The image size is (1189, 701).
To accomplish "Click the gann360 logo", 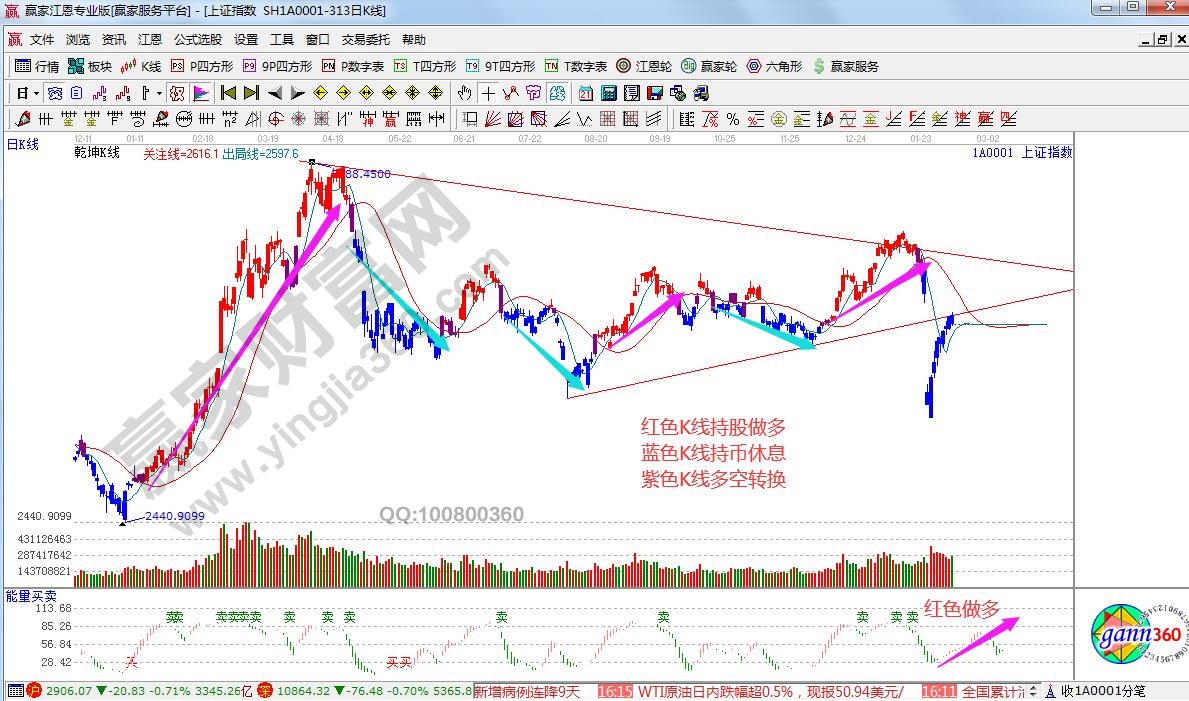I will pos(1136,636).
